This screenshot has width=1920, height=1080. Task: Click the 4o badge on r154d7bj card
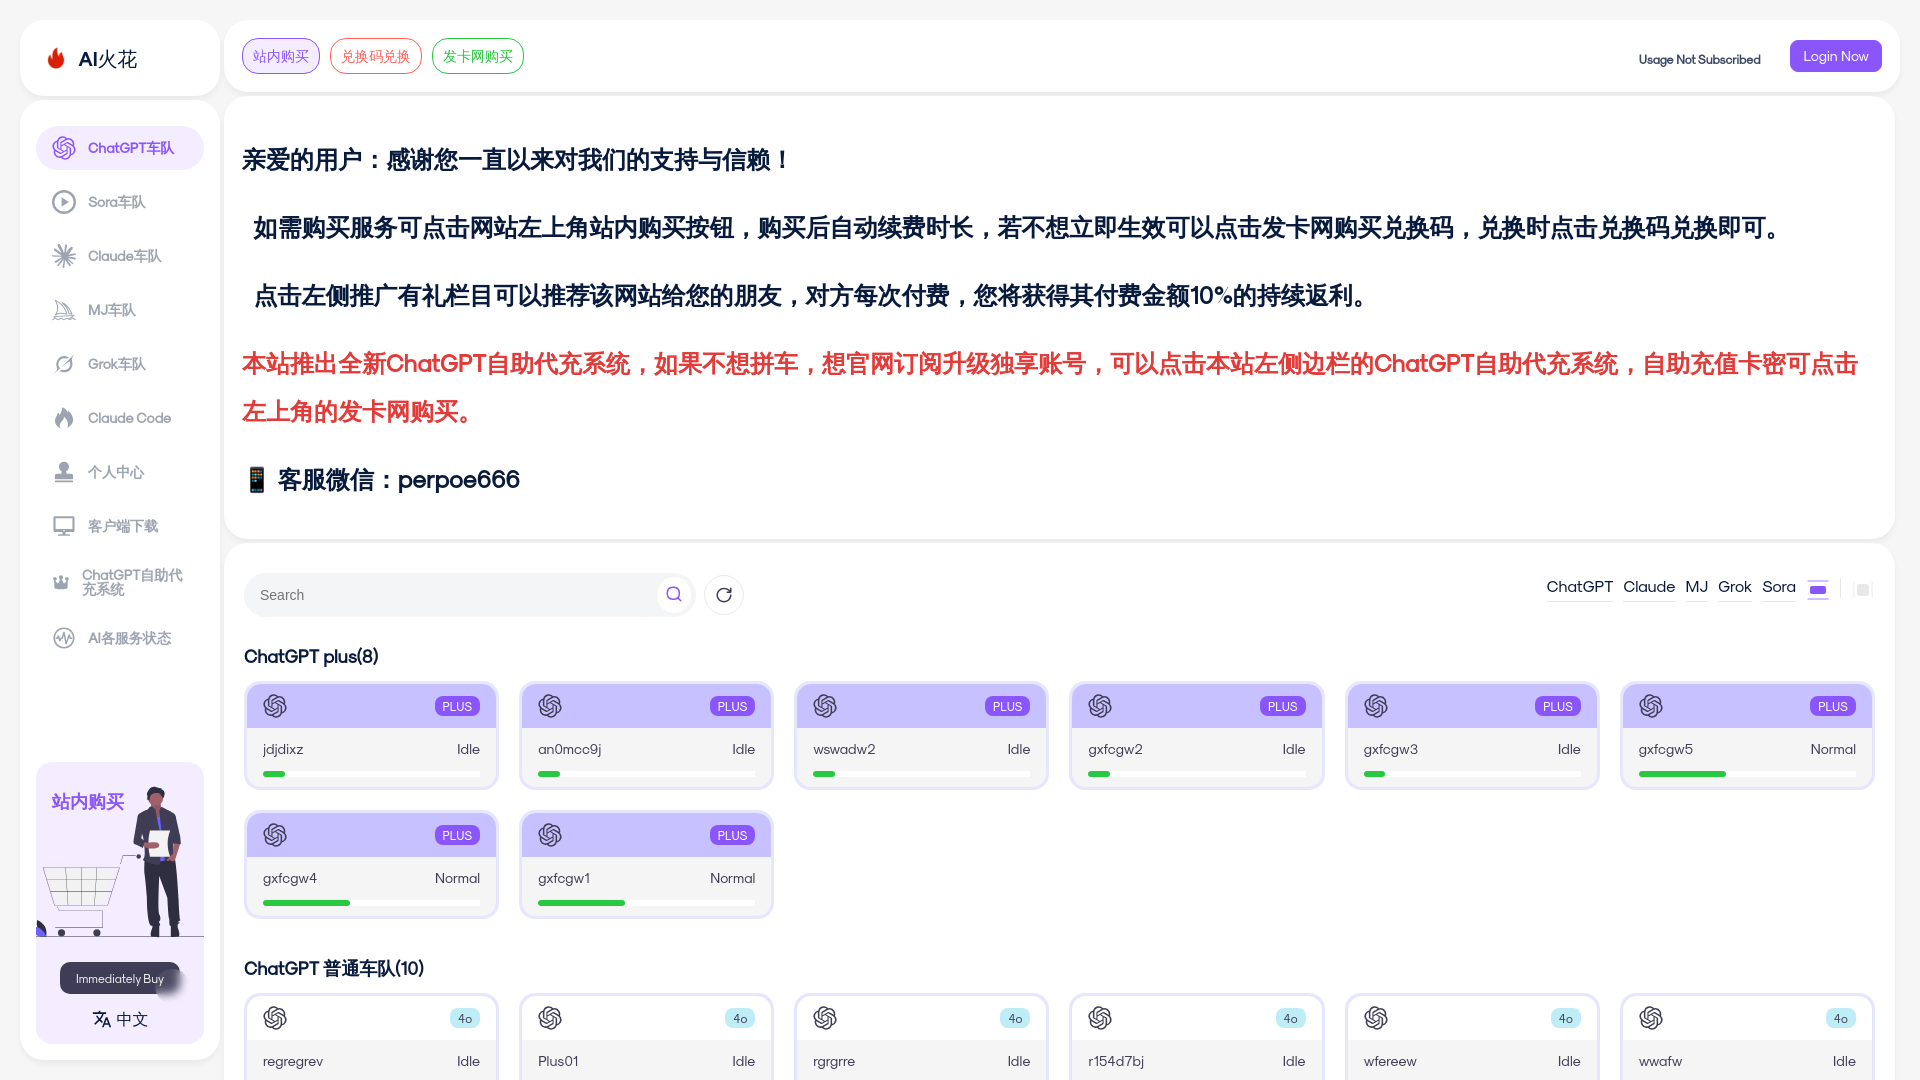click(x=1290, y=1018)
